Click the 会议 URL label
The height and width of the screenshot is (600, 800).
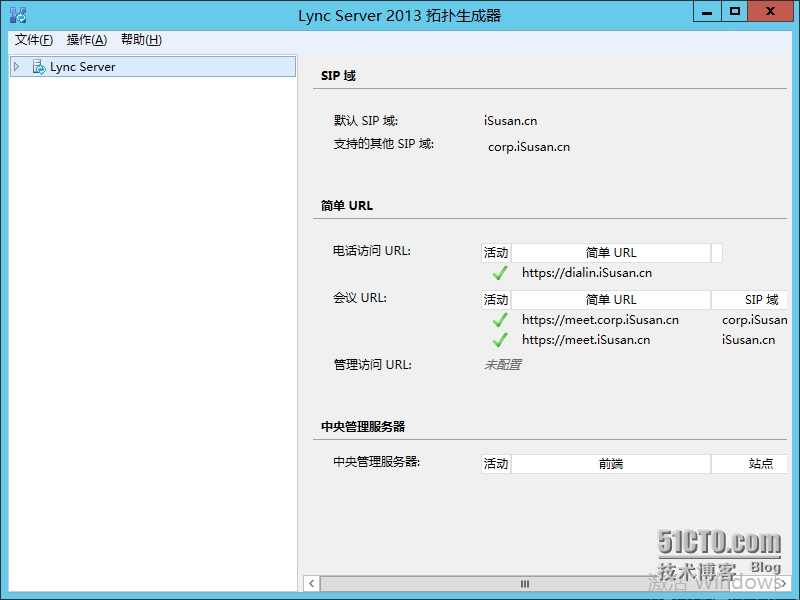(360, 297)
